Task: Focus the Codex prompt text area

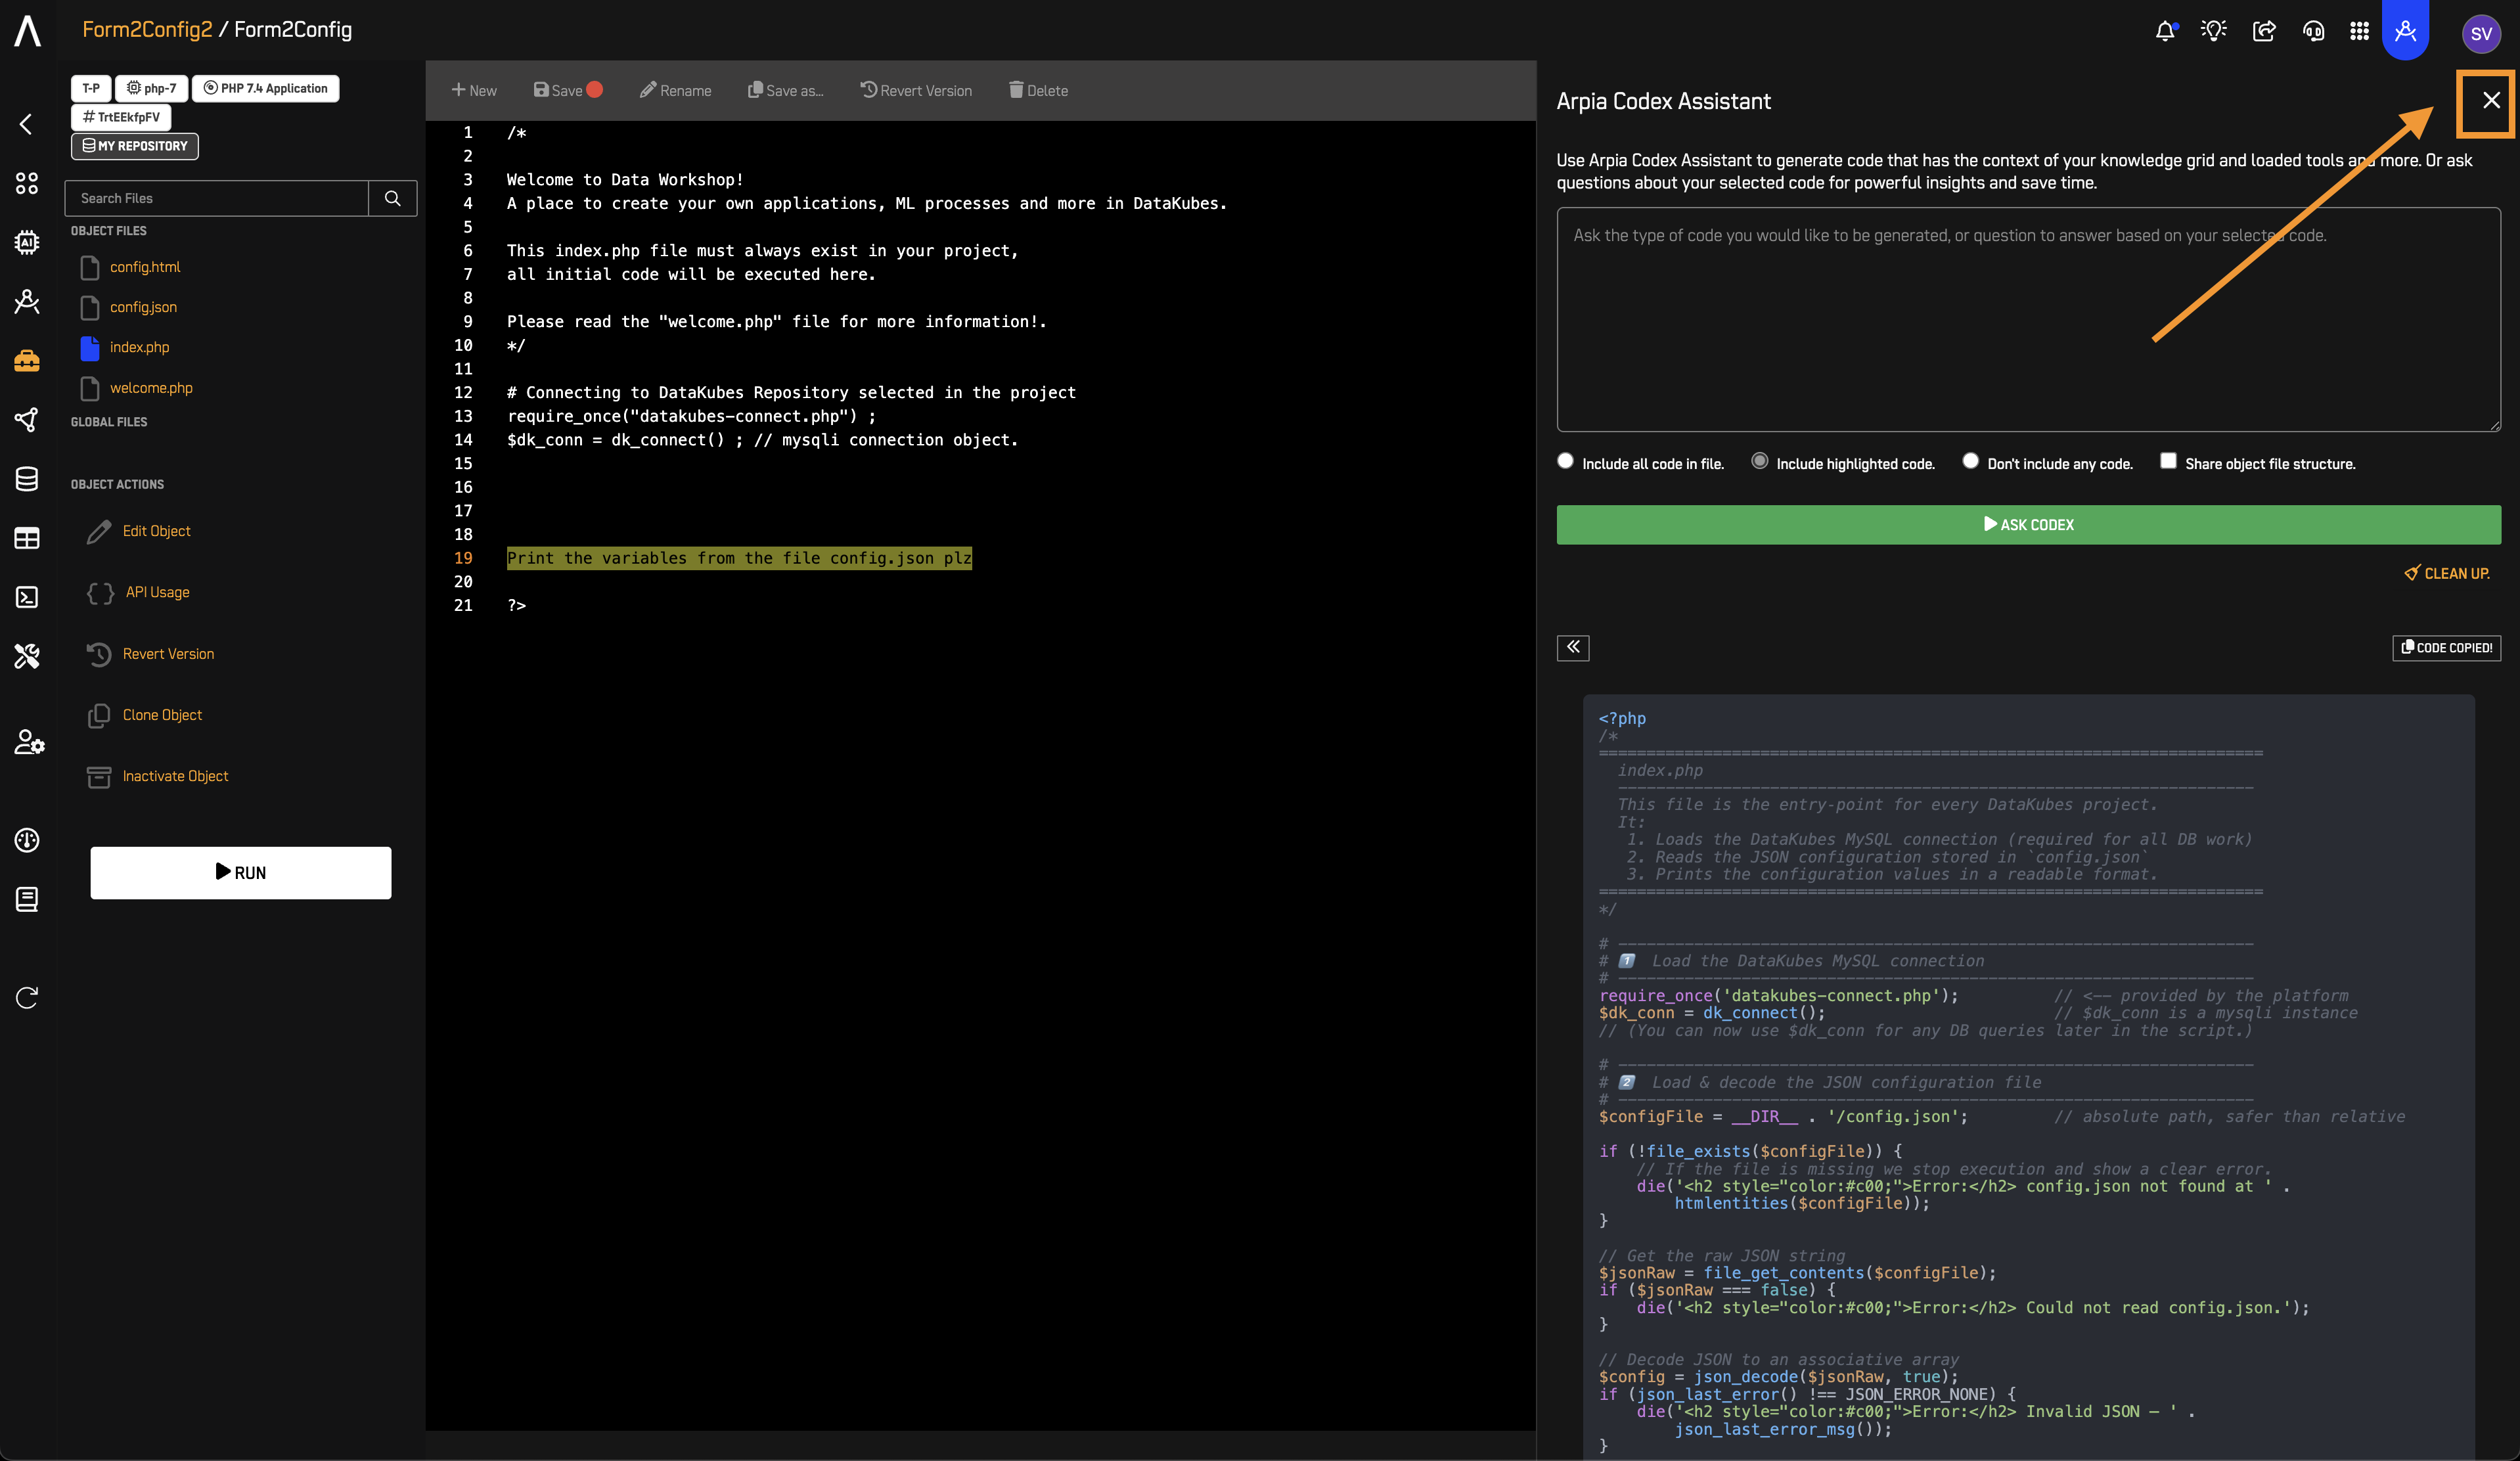Action: pyautogui.click(x=2028, y=319)
